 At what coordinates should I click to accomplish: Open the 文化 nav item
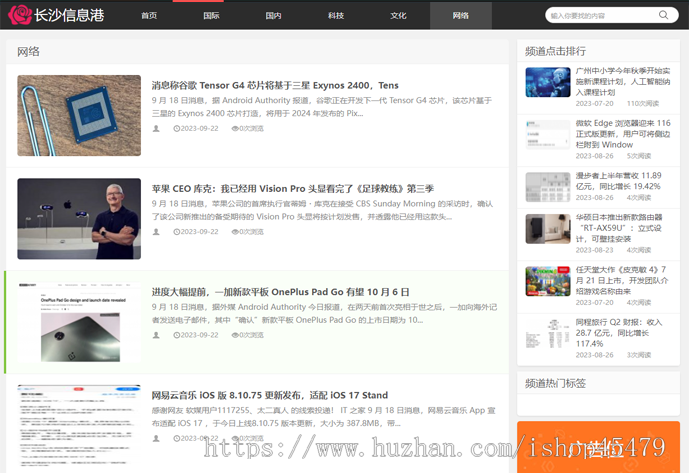click(398, 16)
